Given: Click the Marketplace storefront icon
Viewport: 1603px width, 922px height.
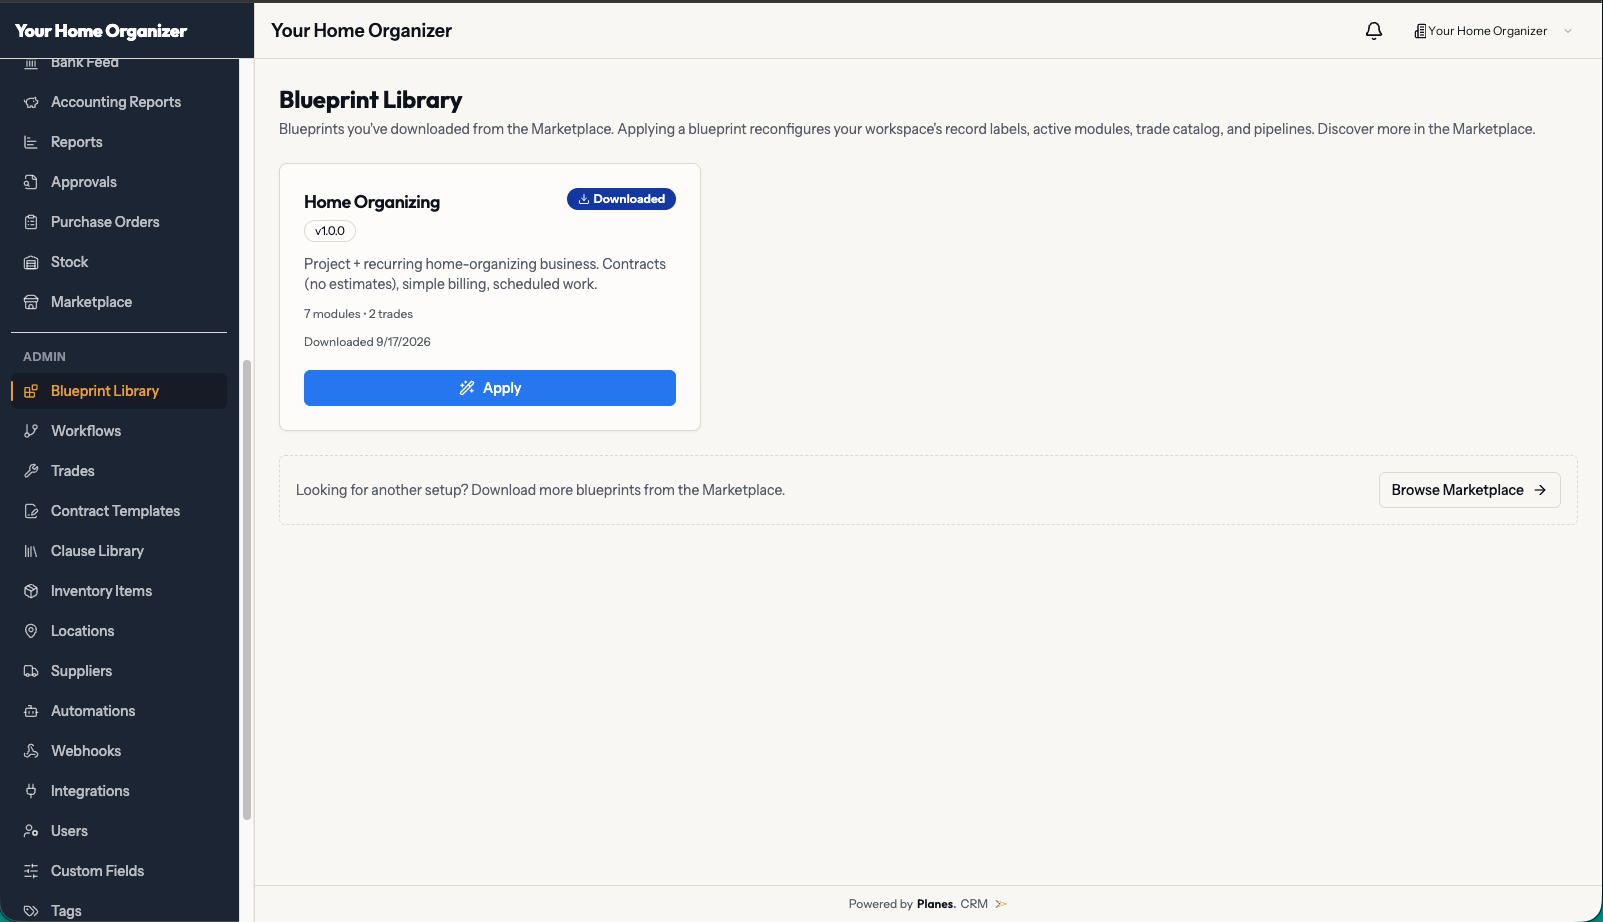Looking at the screenshot, I should (x=31, y=302).
